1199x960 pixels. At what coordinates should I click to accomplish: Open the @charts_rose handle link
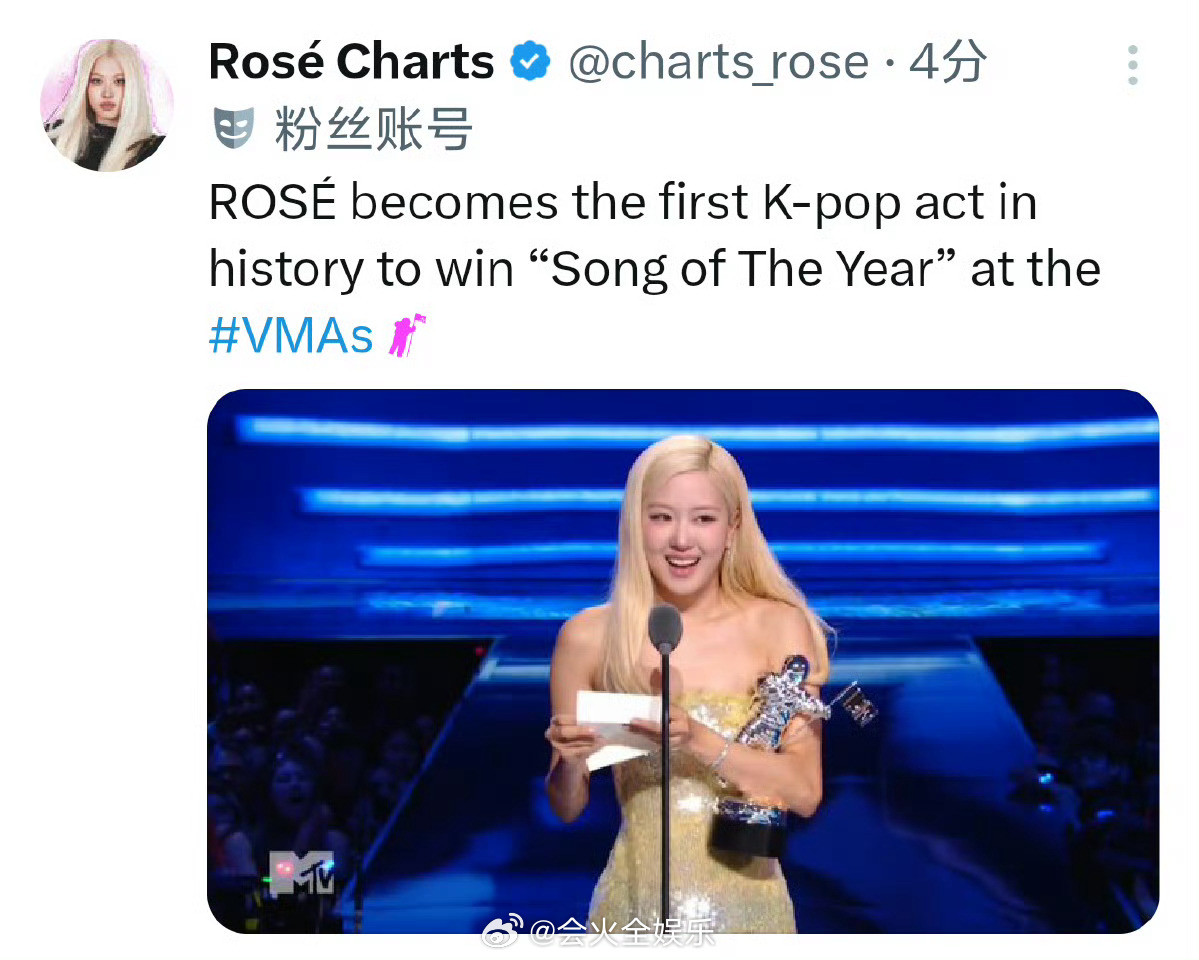pyautogui.click(x=719, y=62)
